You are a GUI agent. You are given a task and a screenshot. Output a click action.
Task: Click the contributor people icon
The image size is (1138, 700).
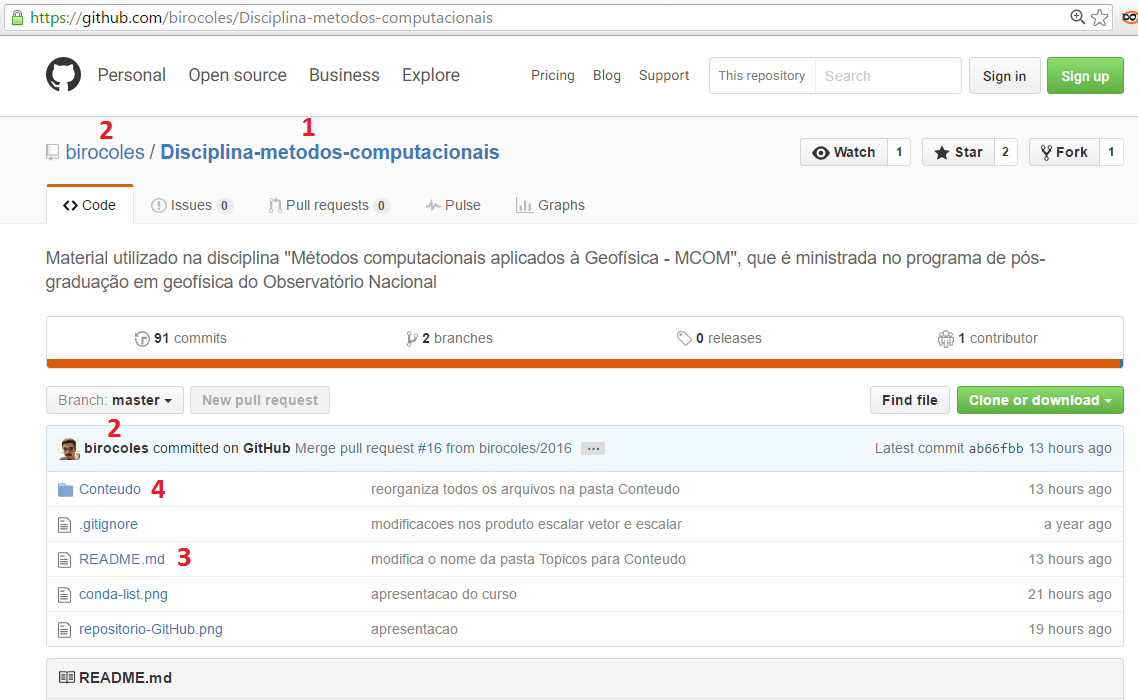(x=946, y=338)
